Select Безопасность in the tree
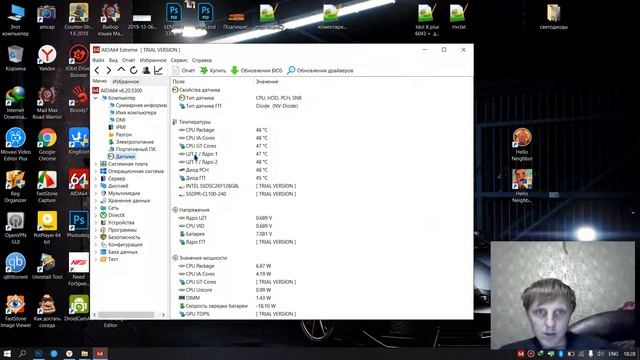 pyautogui.click(x=120, y=237)
